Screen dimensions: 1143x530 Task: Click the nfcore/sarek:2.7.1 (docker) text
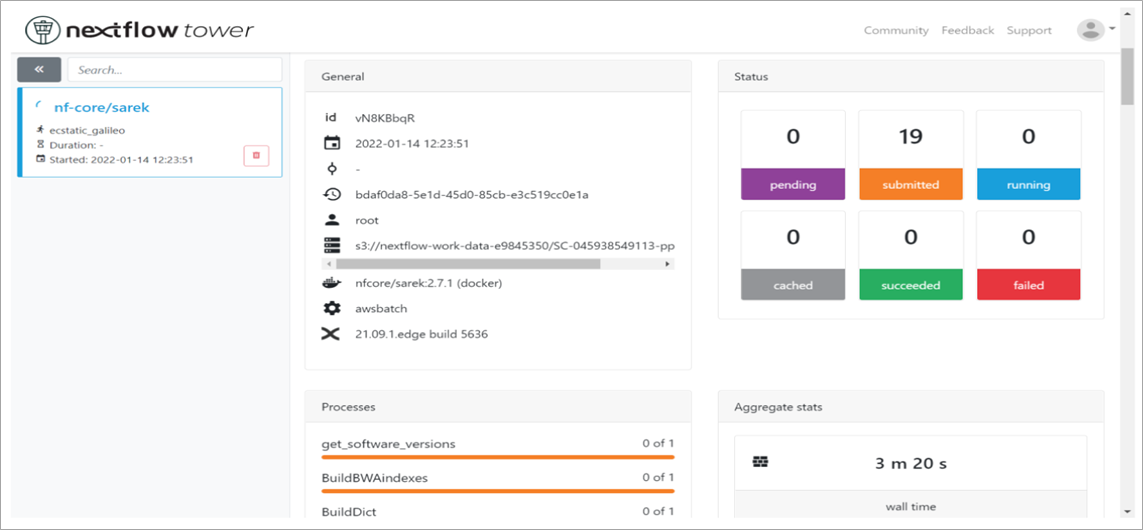(429, 284)
